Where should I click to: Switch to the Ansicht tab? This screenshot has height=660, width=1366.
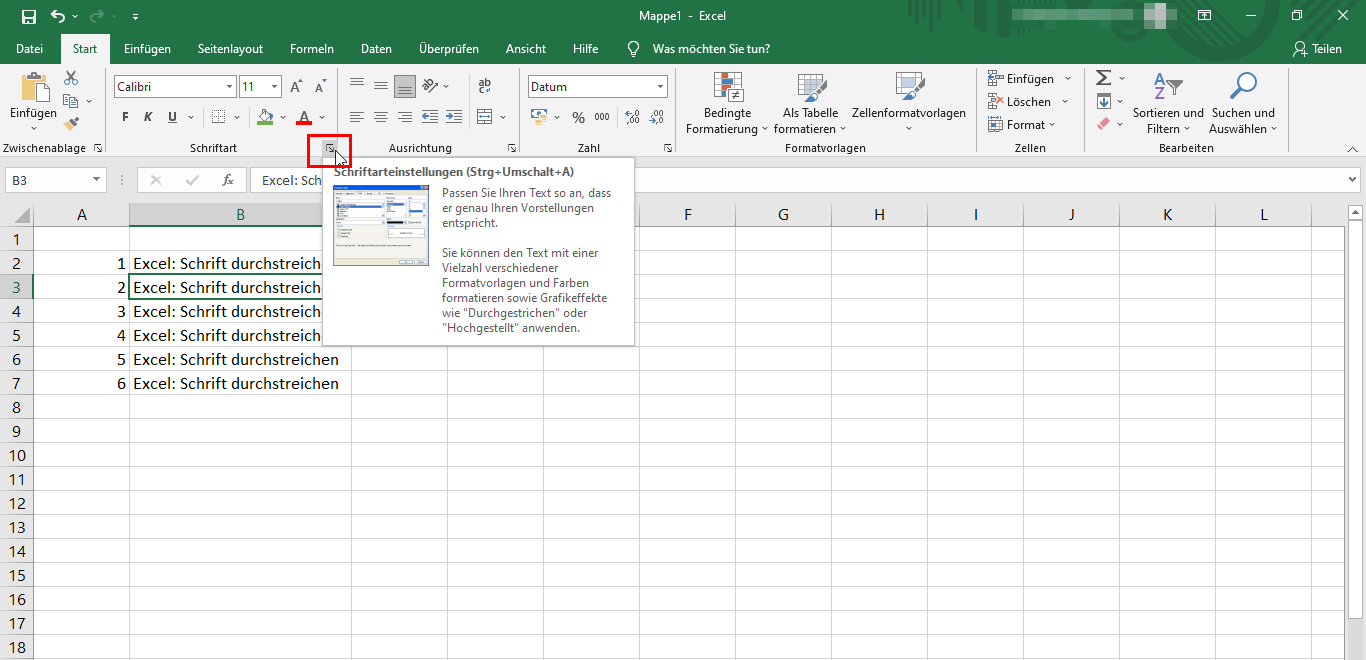[526, 49]
